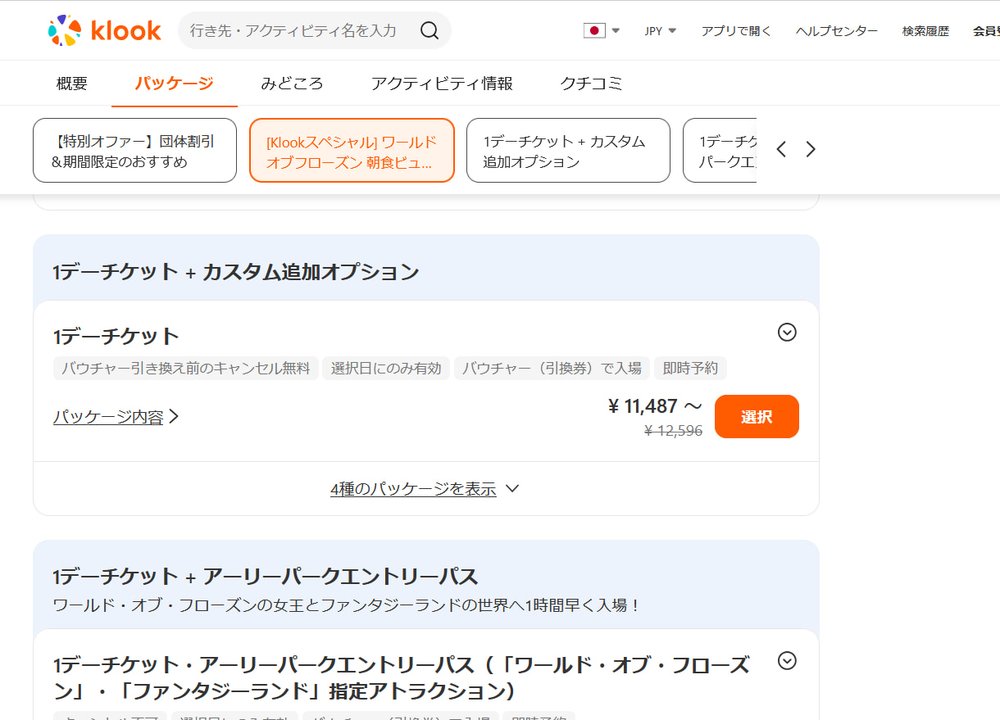
Task: Expand chevron on アーリーパークエントリーパス package
Action: point(787,662)
